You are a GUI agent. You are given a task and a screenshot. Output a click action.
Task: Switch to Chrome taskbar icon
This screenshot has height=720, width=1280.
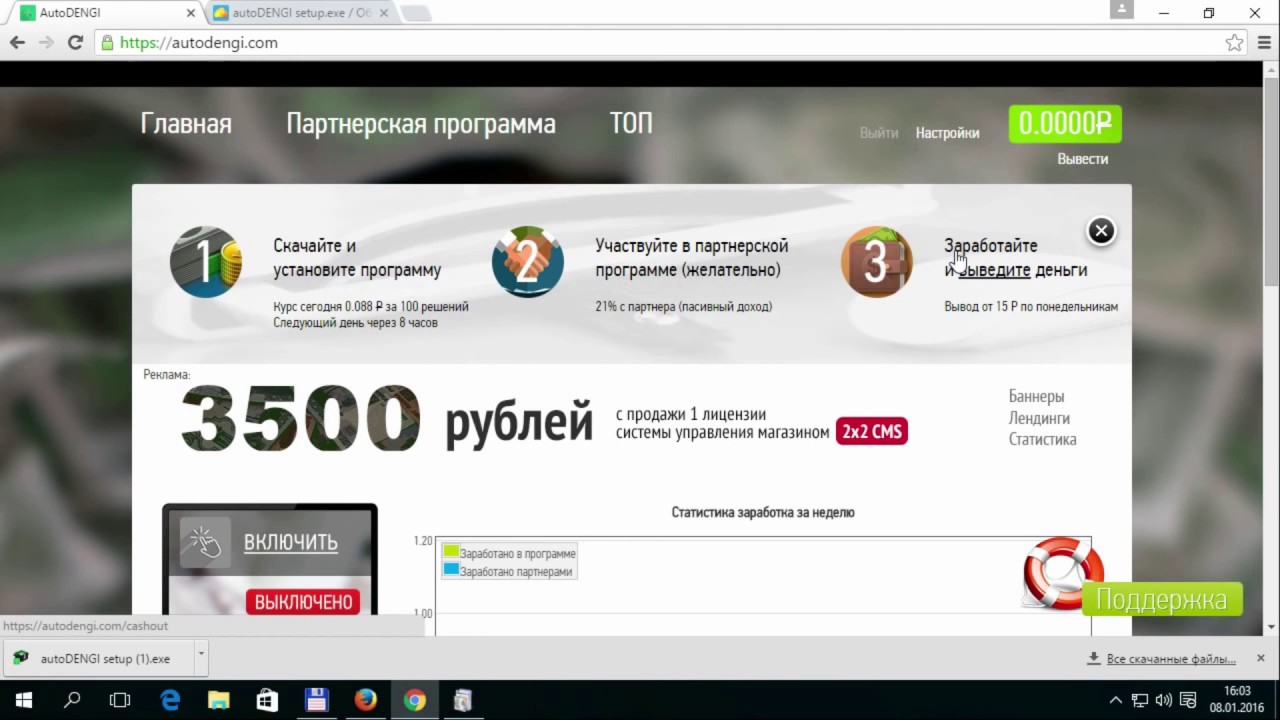[x=414, y=700]
